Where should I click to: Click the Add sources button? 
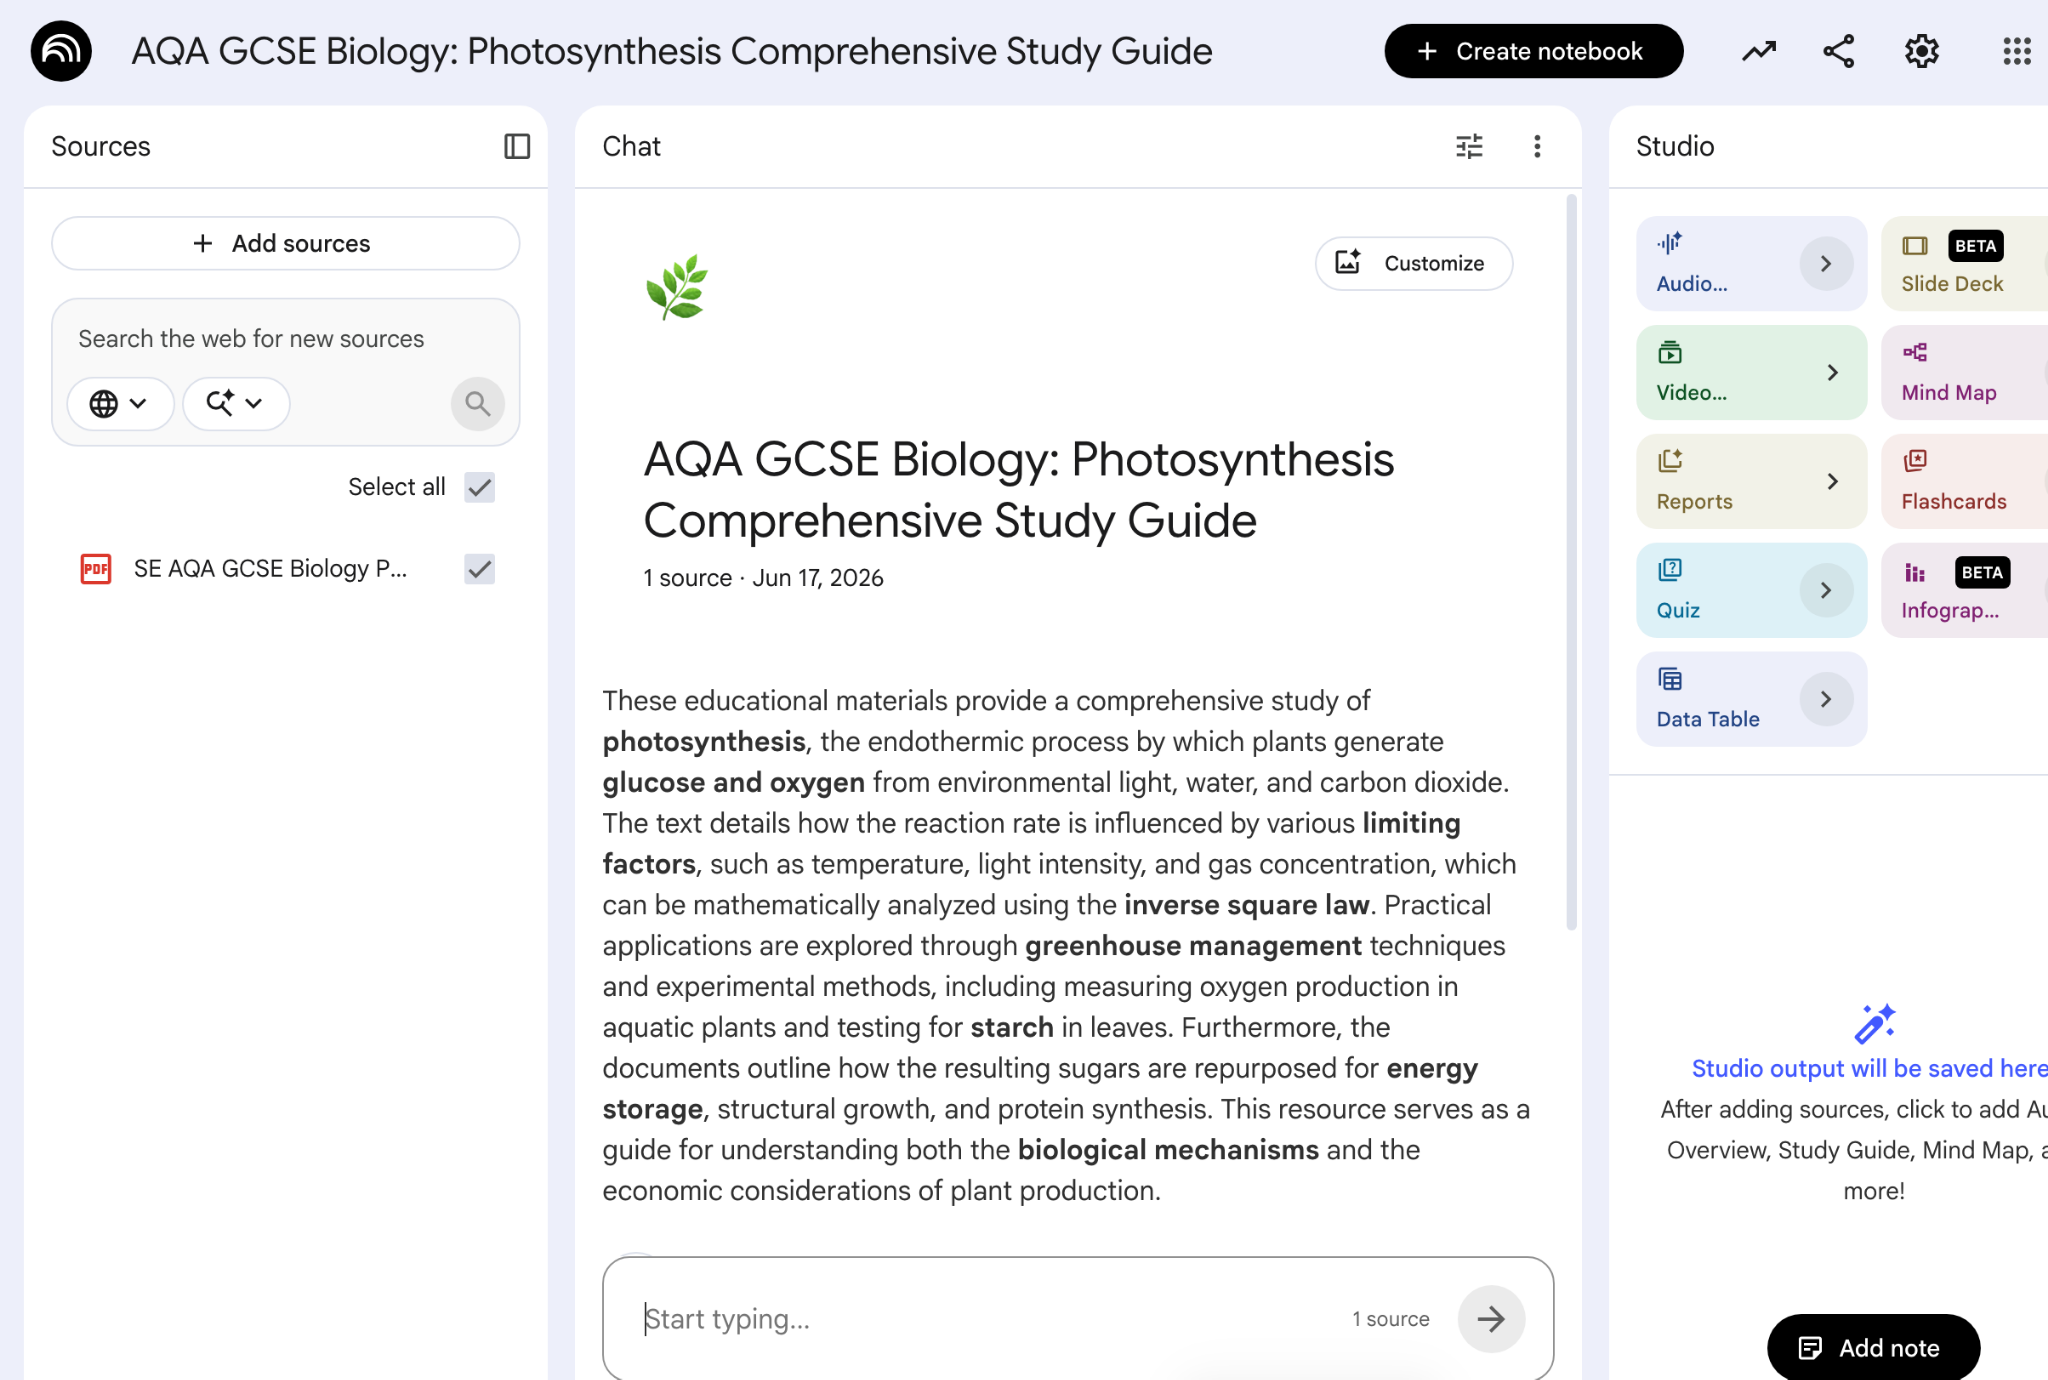point(285,243)
